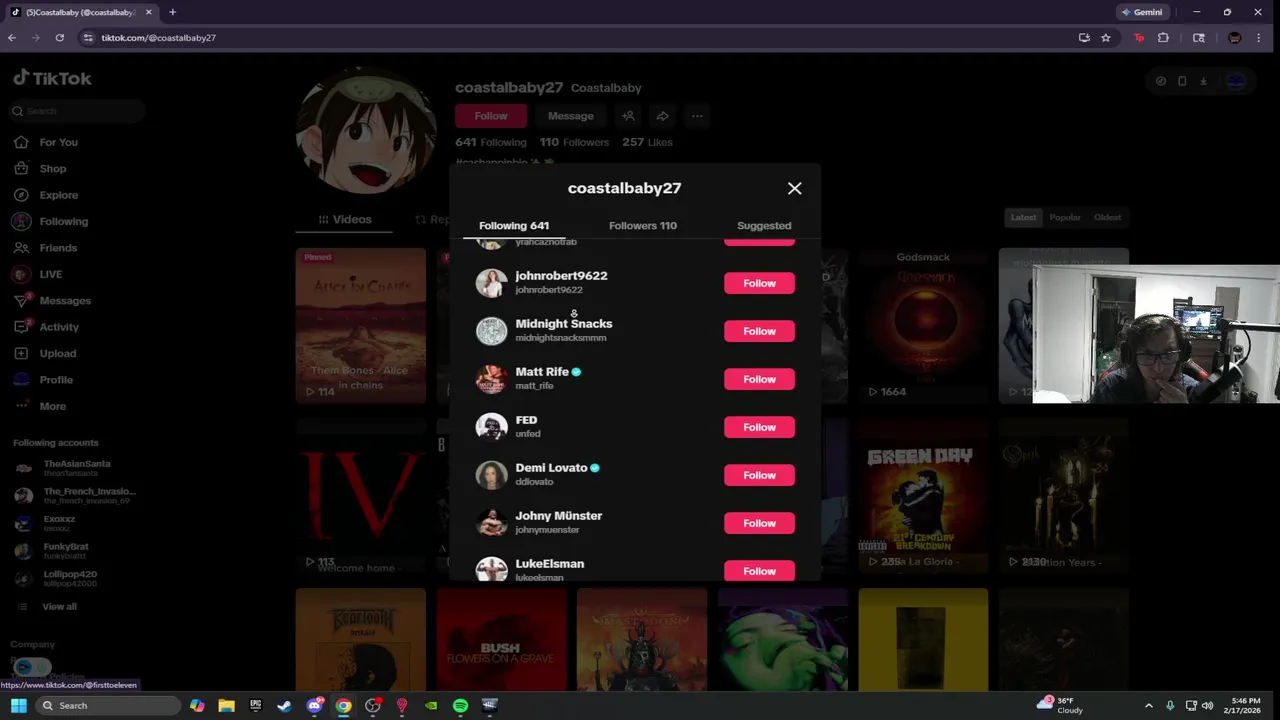
Task: Open Johny Münster's avatar
Action: (x=491, y=523)
